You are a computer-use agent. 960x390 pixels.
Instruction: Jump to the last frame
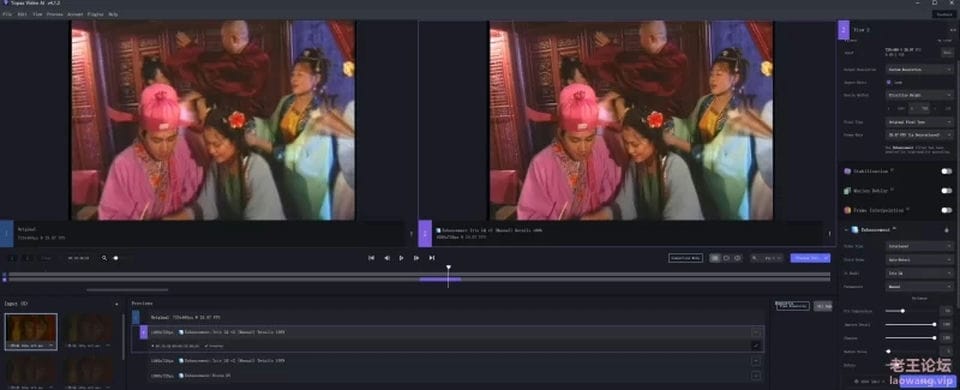432,258
